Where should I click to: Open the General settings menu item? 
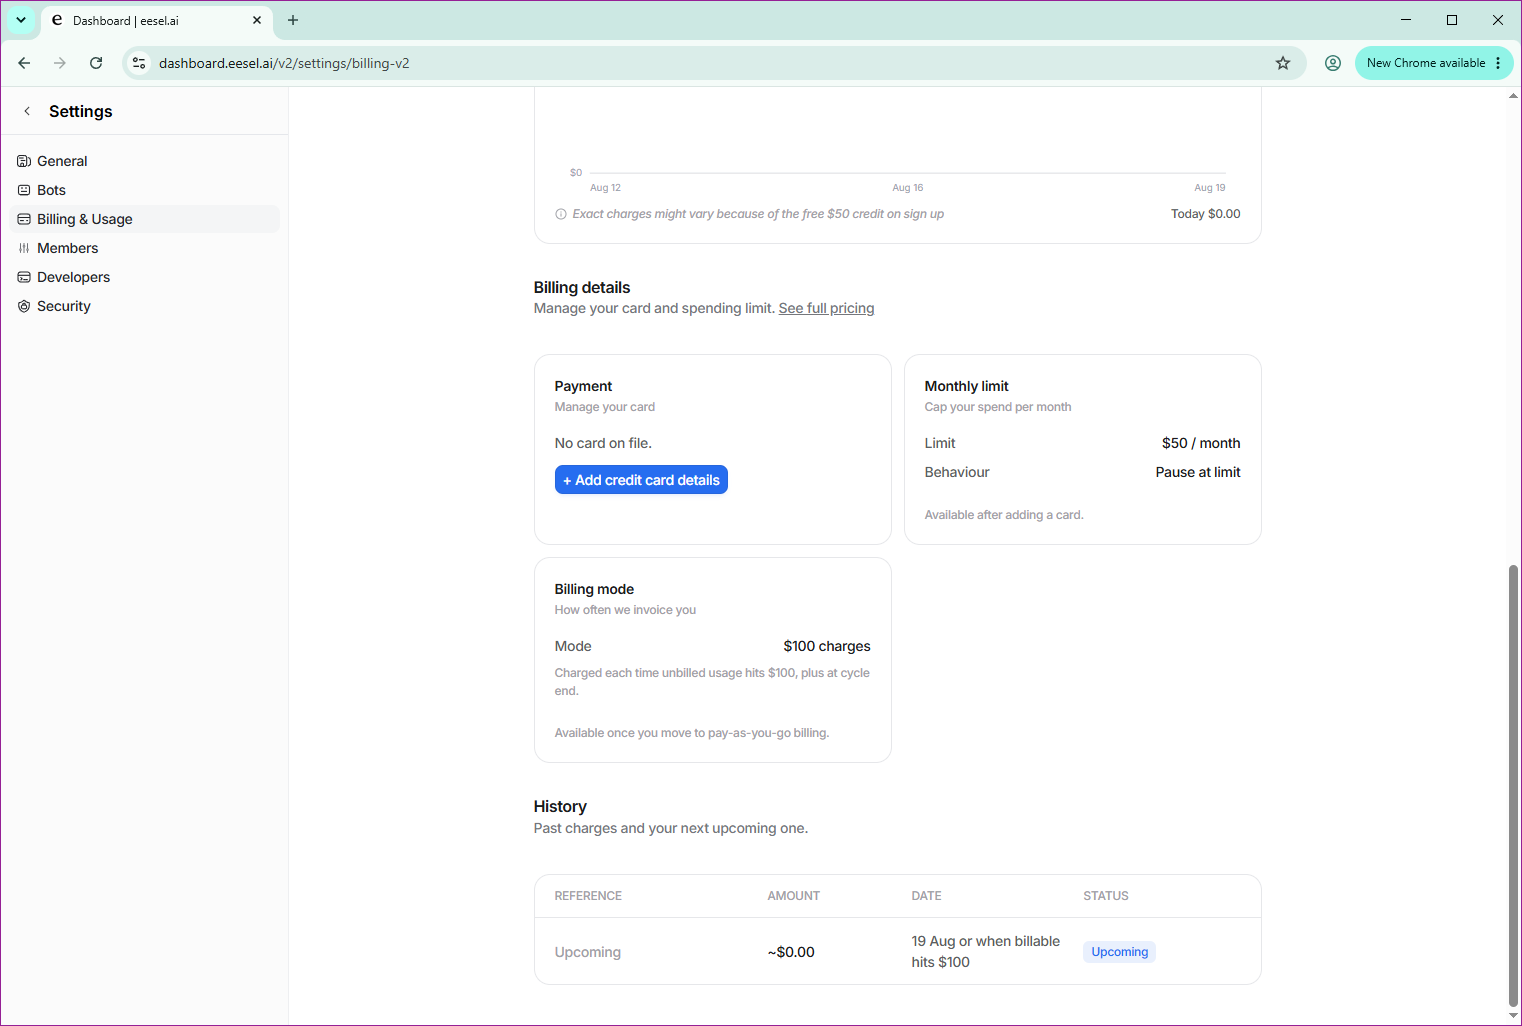pos(145,161)
